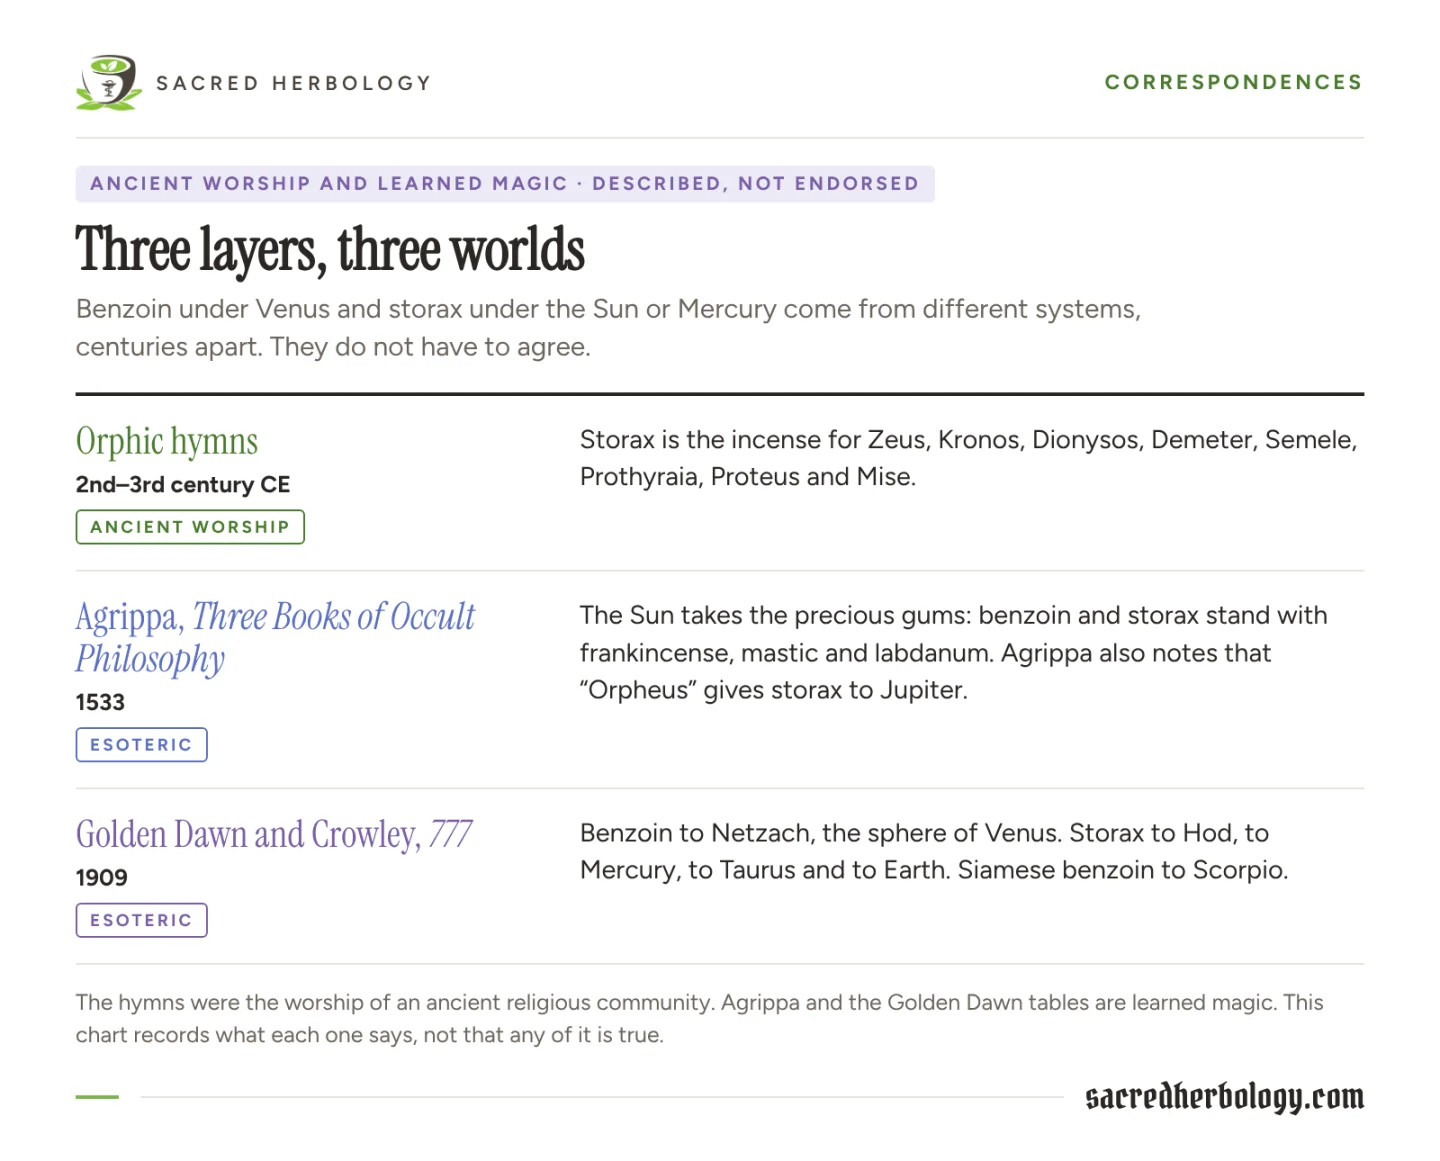Screen dimensions: 1440x1161
Task: Click the "Ancient worship and learned magic" banner tag
Action: pyautogui.click(x=505, y=184)
